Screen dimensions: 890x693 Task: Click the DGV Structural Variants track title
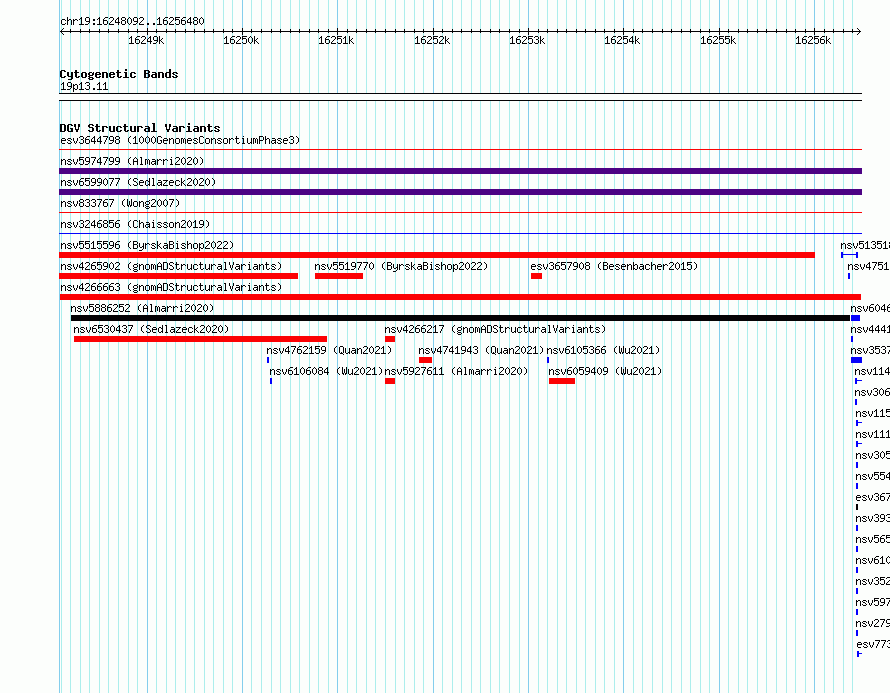point(140,128)
